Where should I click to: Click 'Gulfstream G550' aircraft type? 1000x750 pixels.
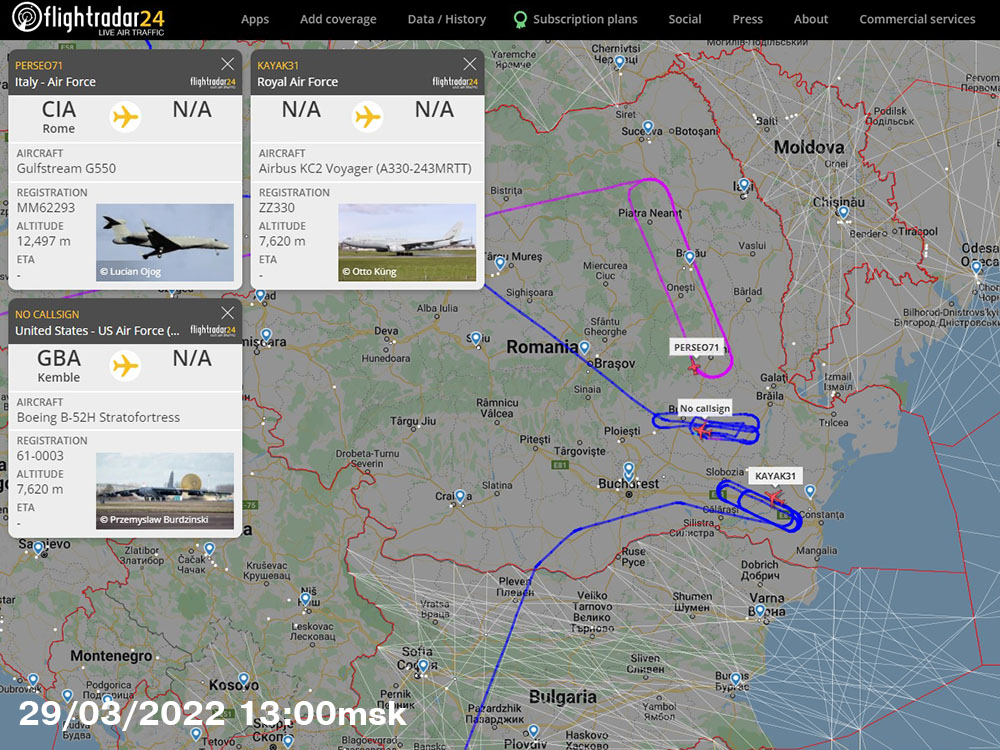(66, 168)
